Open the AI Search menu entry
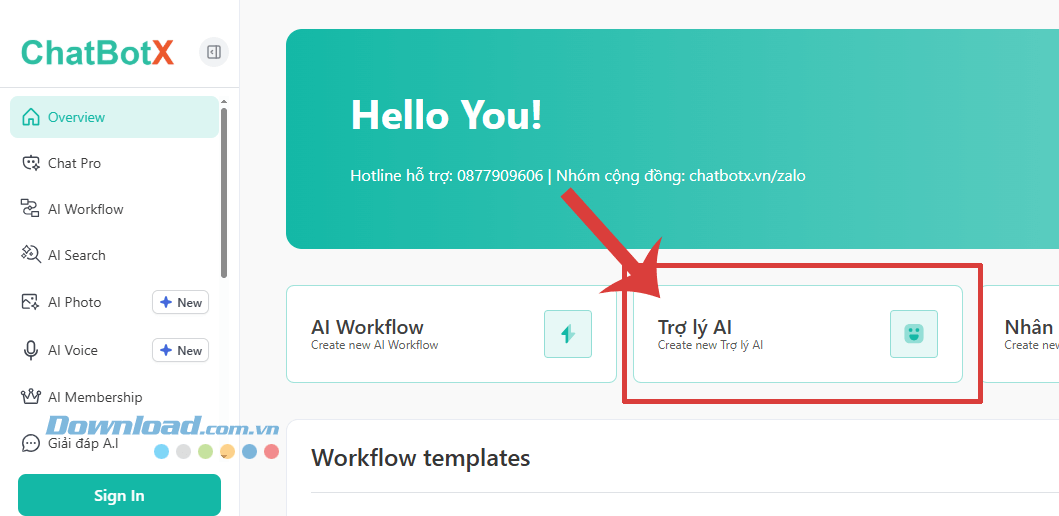The width and height of the screenshot is (1059, 516). pos(77,255)
